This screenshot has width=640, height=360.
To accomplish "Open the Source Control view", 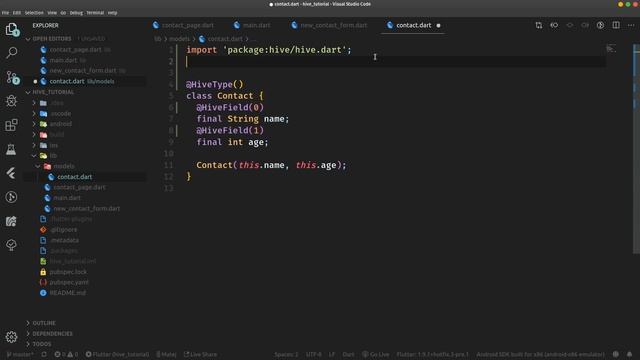I will pos(11,77).
